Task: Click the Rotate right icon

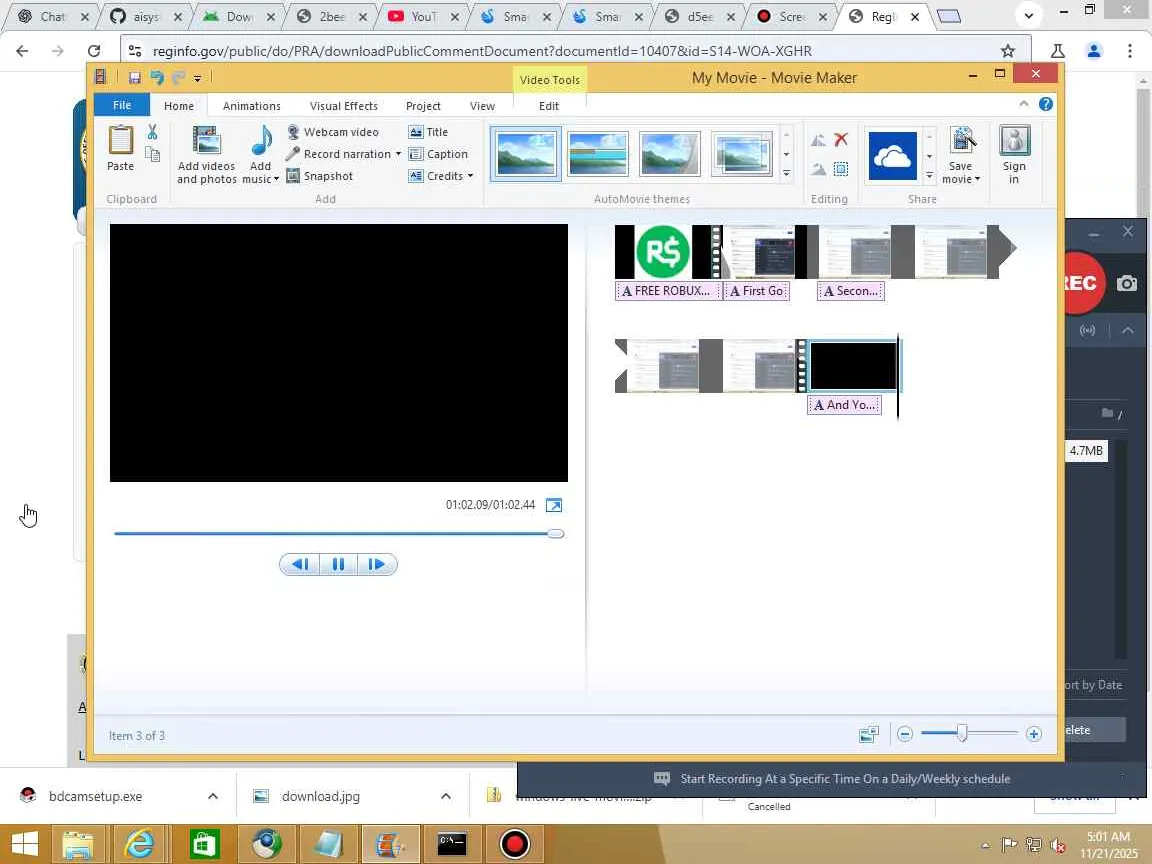Action: coord(818,169)
